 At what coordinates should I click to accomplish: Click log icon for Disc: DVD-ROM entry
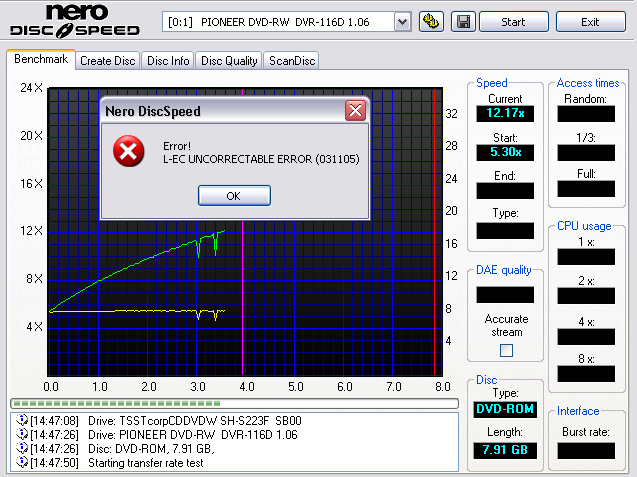21,449
